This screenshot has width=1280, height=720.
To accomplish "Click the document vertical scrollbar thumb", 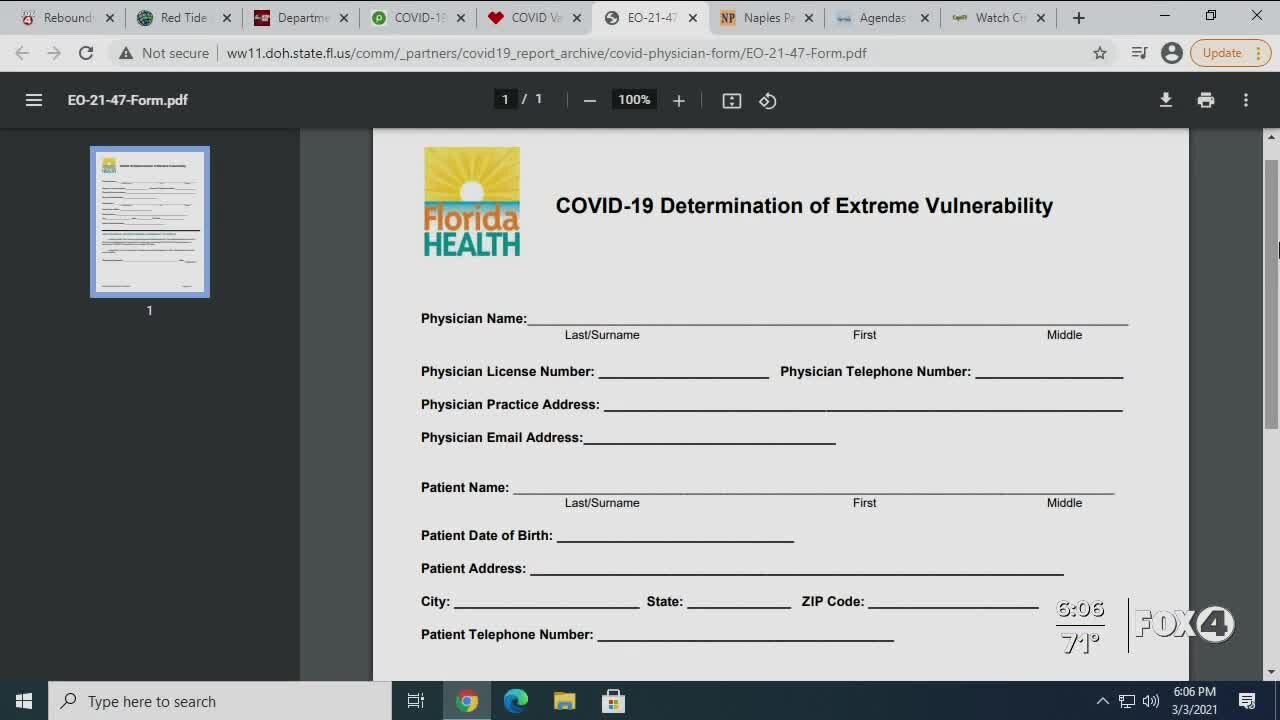I will pyautogui.click(x=1272, y=294).
